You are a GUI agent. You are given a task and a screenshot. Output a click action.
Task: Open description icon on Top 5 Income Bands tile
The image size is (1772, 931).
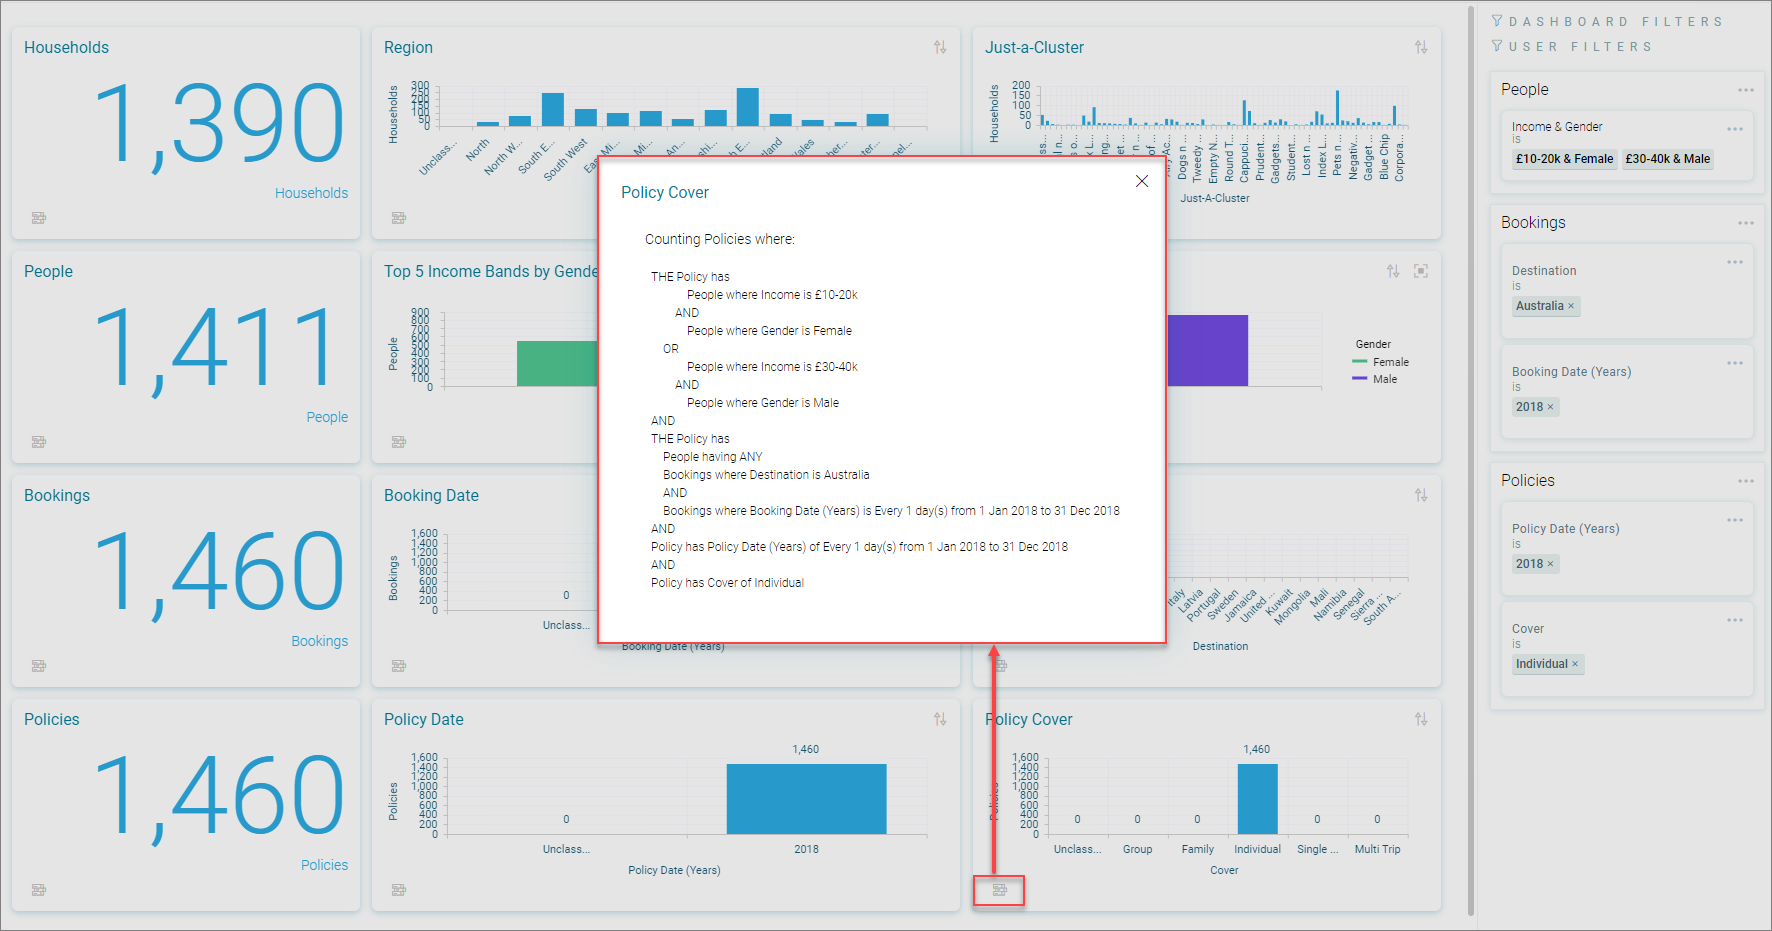(399, 441)
